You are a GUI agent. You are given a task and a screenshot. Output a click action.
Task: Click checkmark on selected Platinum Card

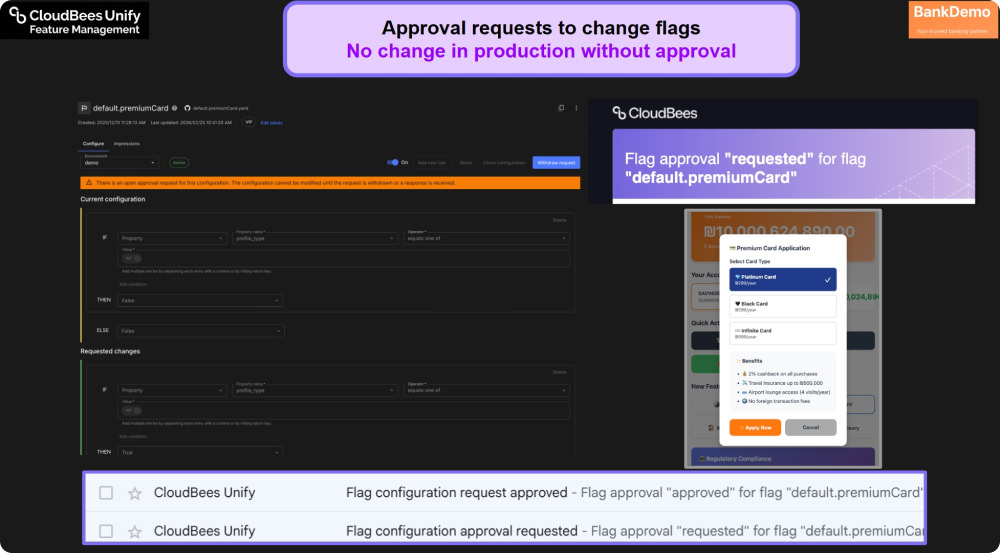[x=828, y=279]
